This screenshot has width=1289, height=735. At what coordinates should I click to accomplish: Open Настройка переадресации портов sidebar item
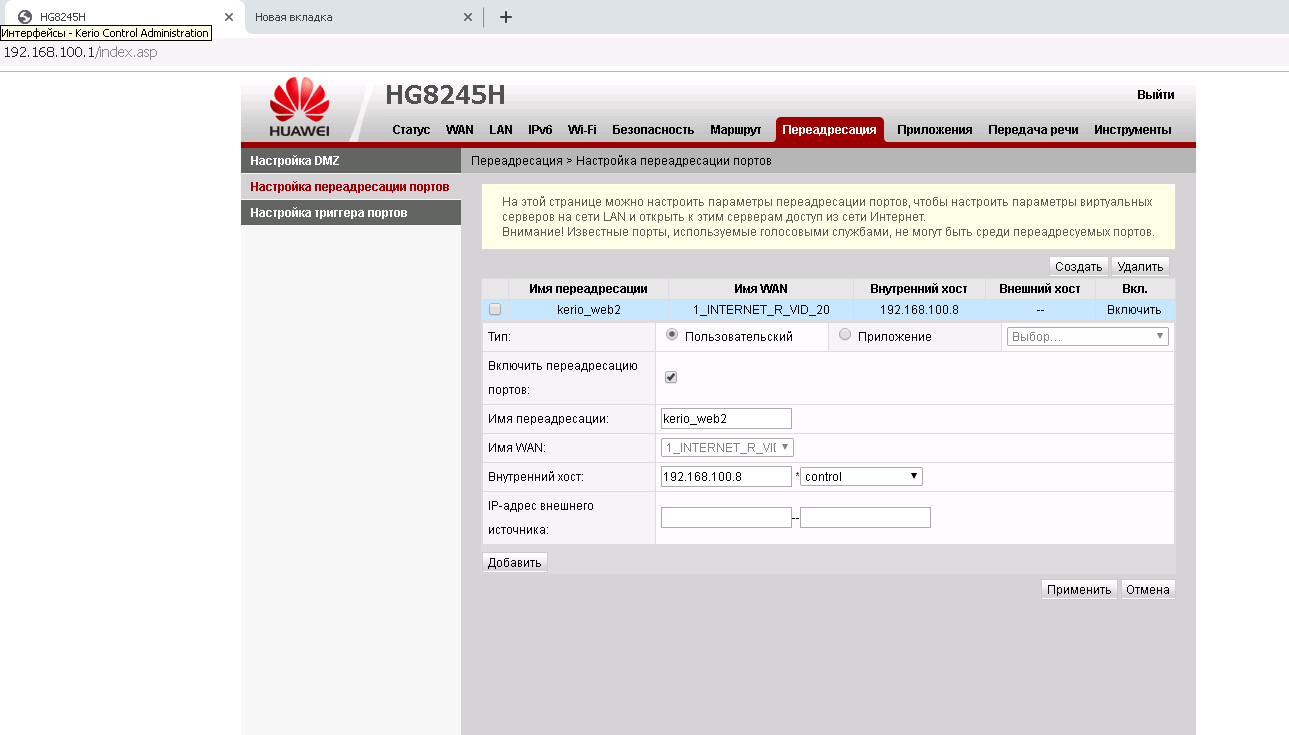pyautogui.click(x=351, y=187)
